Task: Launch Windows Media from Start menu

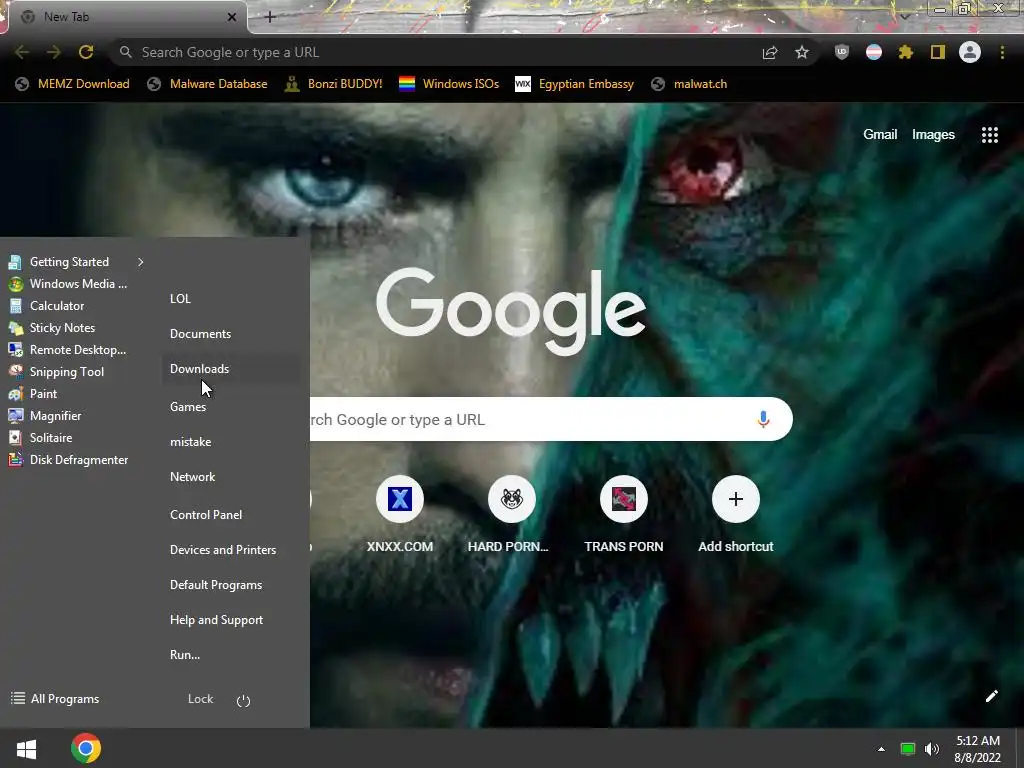Action: coord(68,284)
